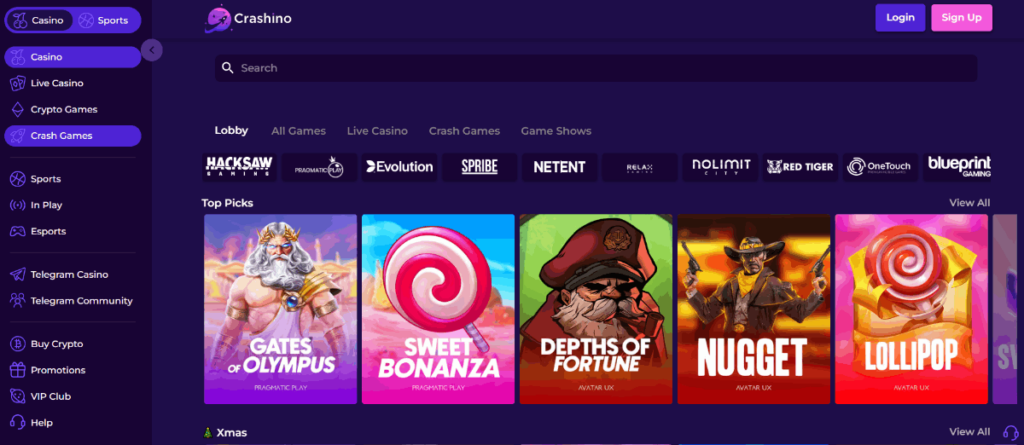Click the Buy Crypto bitcoin icon

coord(18,344)
